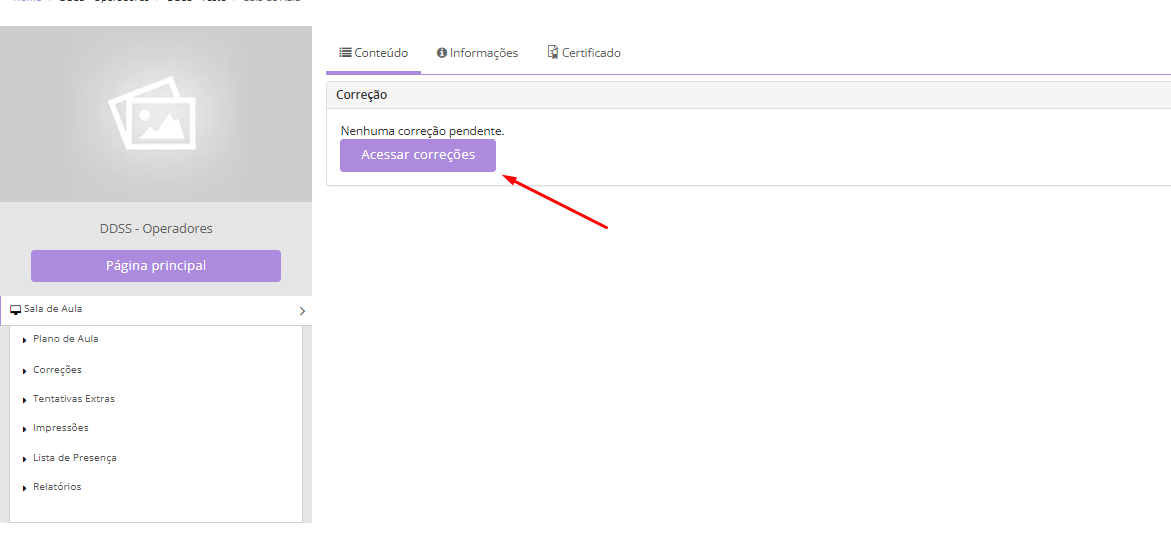1171x537 pixels.
Task: Click the DDSS - Teste breadcrumb link
Action: point(196,2)
